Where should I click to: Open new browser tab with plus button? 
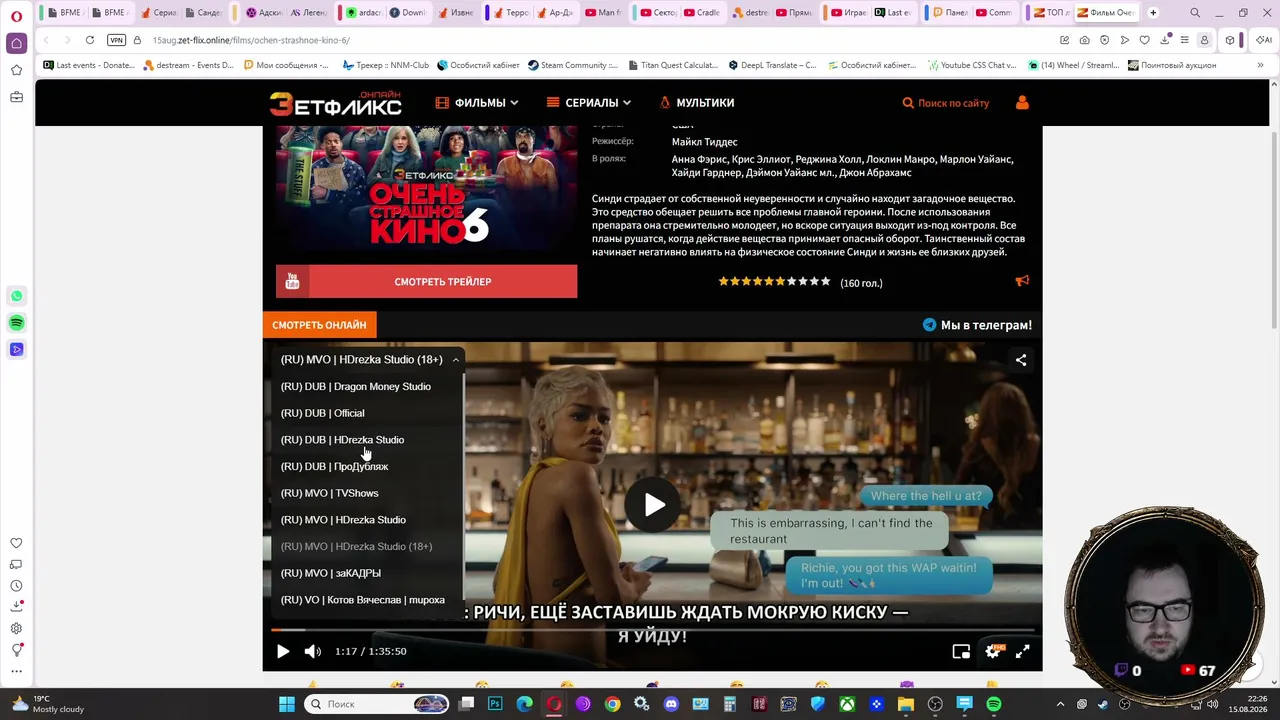pos(1154,13)
